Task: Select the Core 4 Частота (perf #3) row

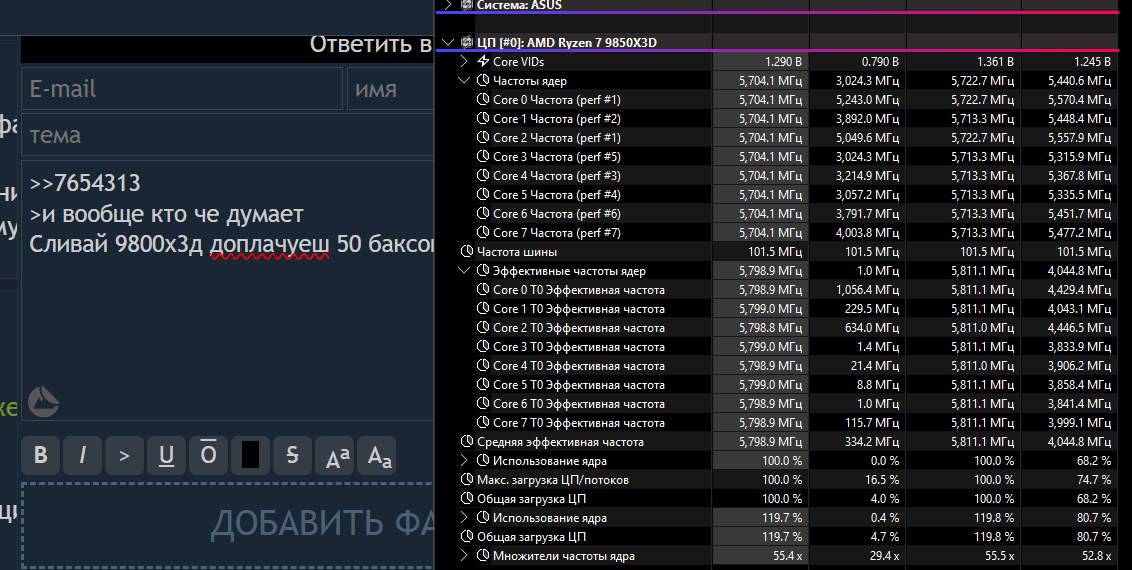Action: tap(778, 176)
